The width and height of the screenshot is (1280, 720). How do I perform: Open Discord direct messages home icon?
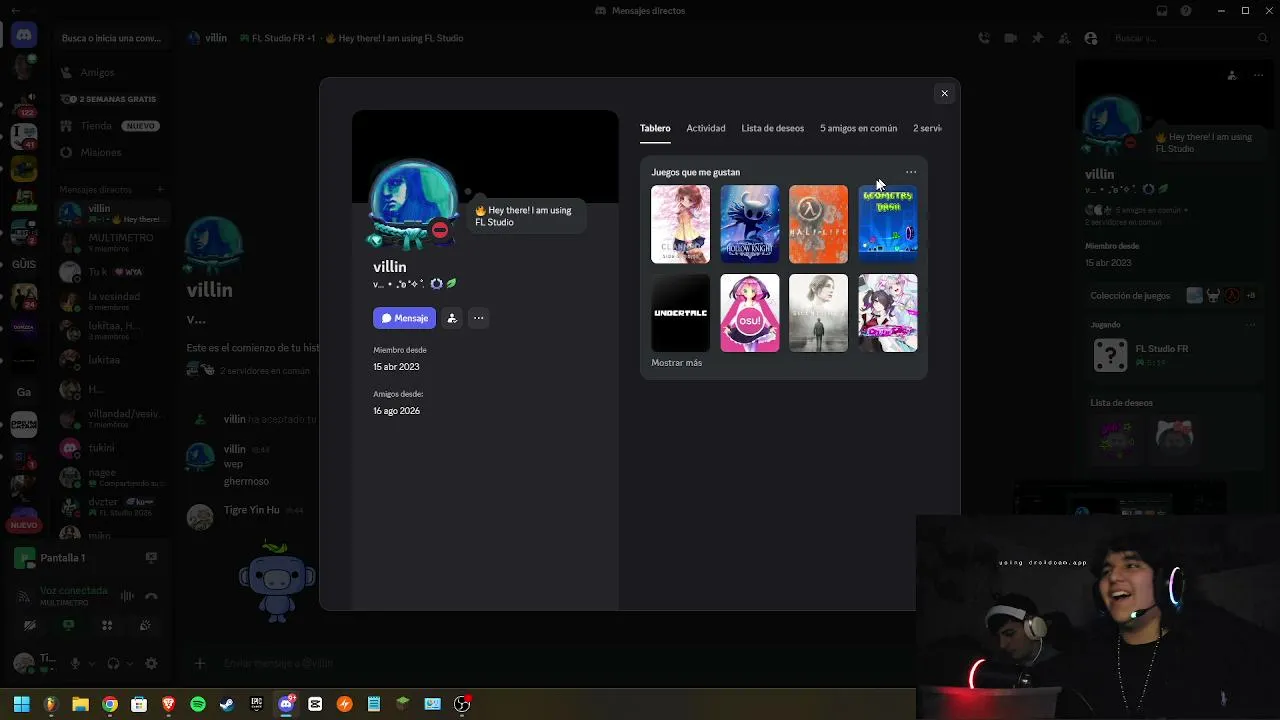point(24,37)
